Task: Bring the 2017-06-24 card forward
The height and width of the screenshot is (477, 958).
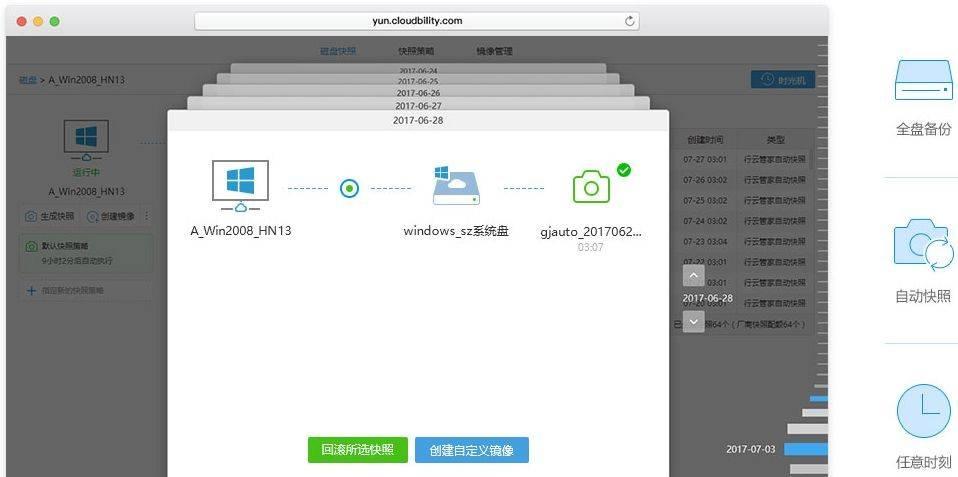Action: point(419,70)
